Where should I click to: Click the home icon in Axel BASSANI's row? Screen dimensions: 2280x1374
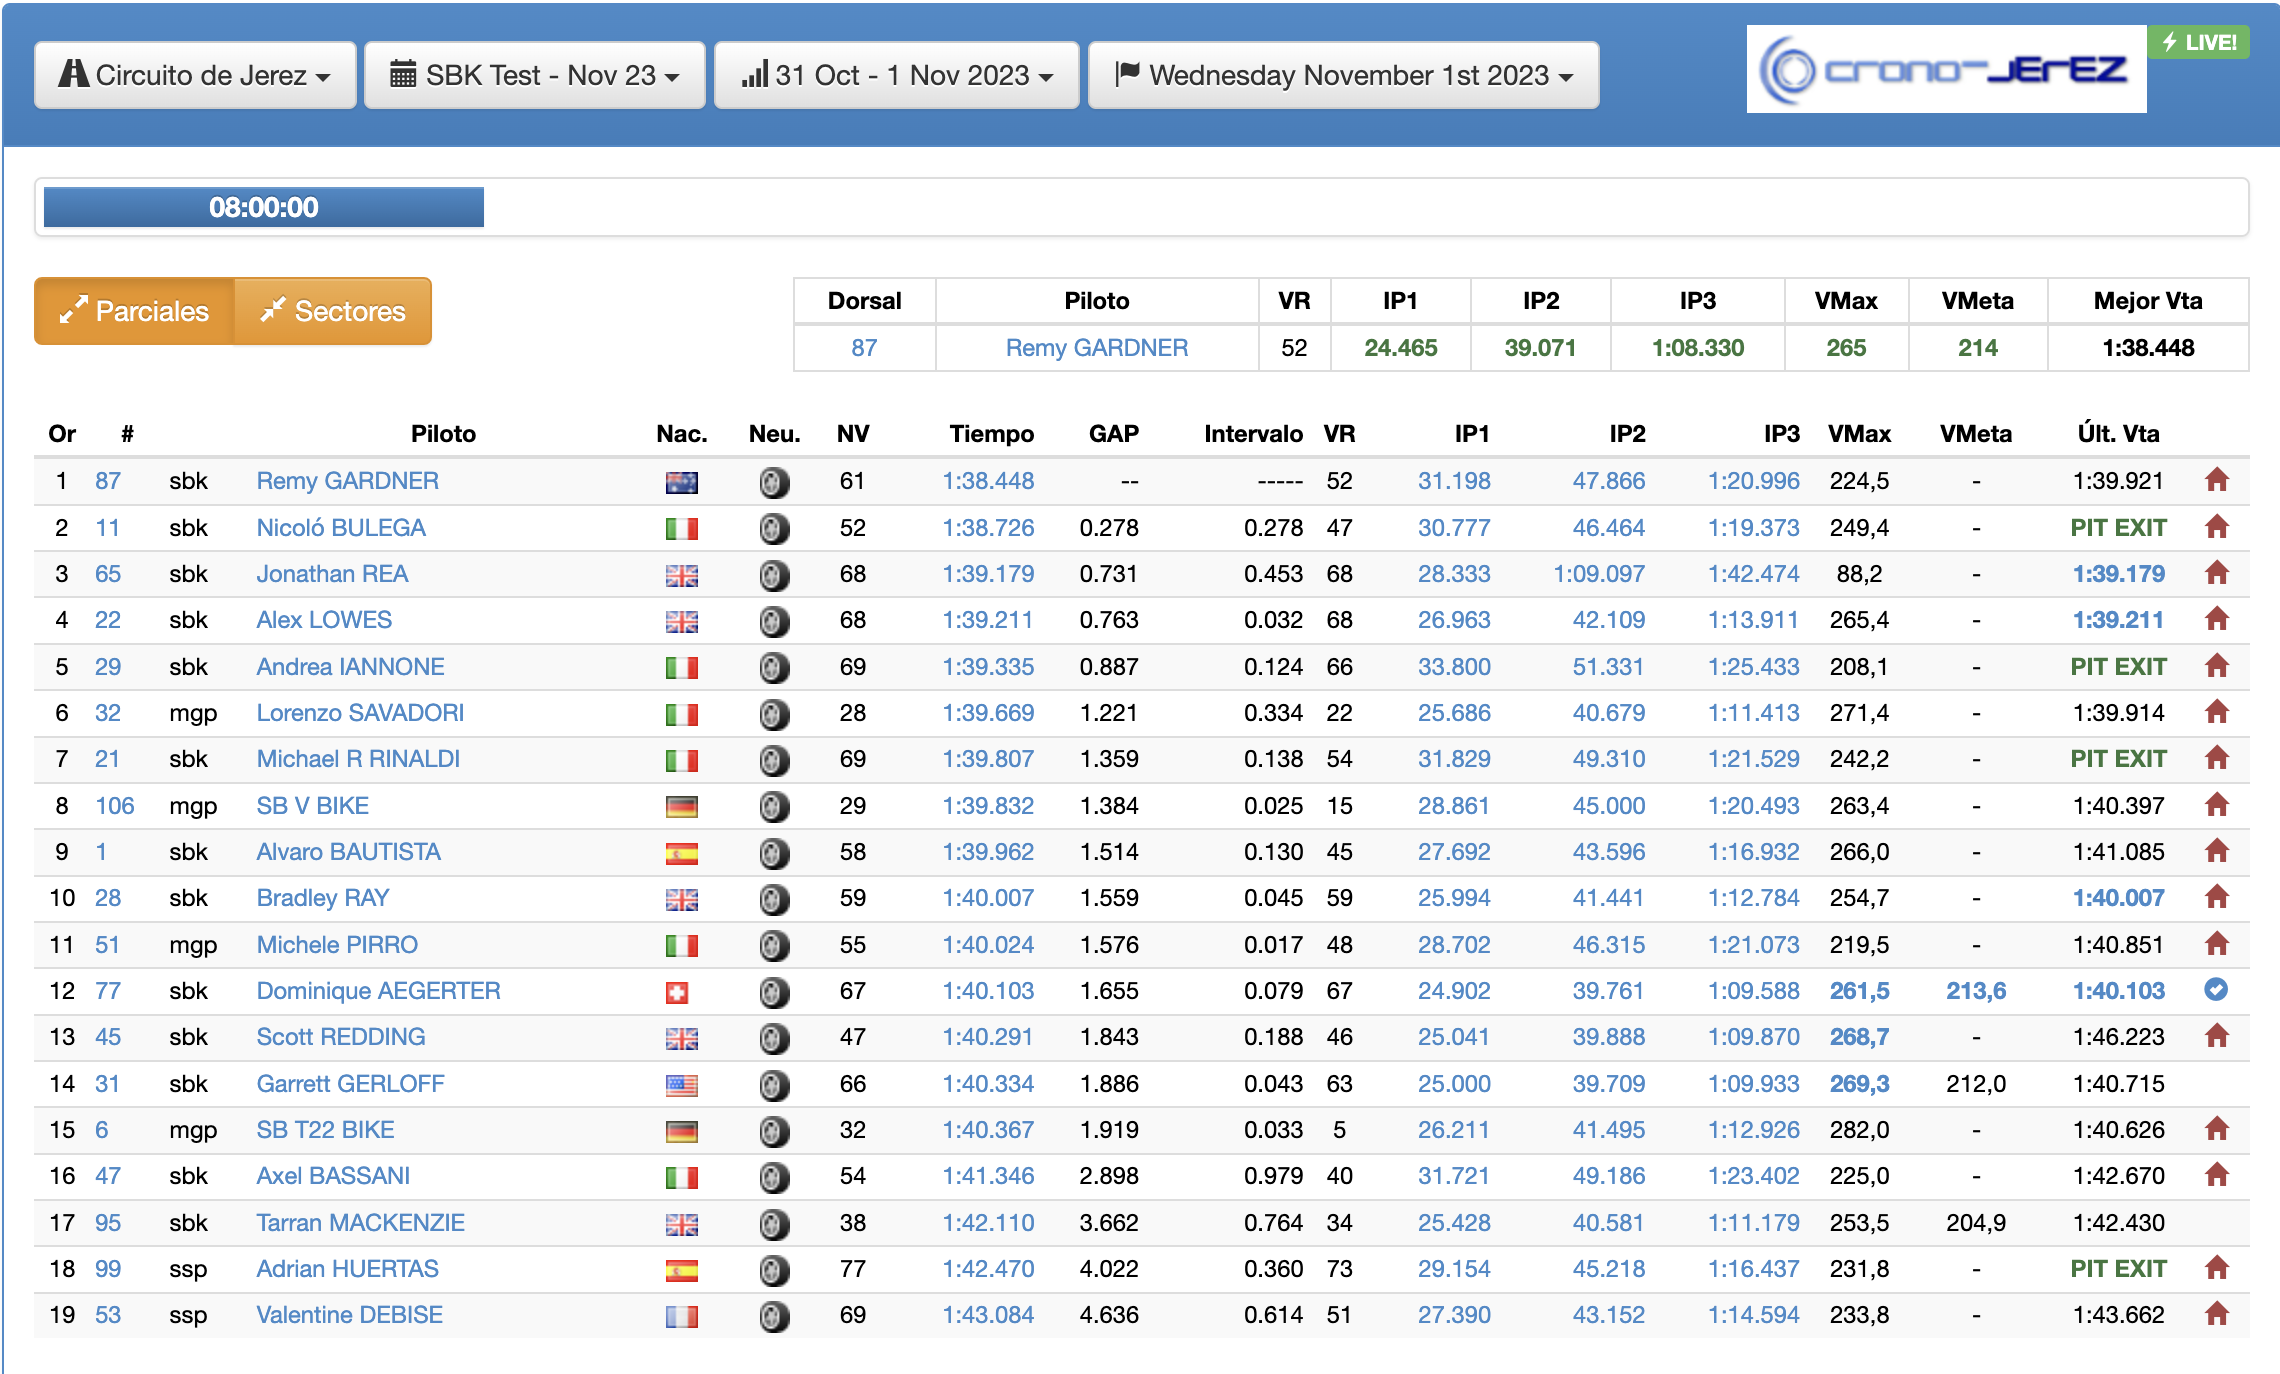(2217, 1175)
